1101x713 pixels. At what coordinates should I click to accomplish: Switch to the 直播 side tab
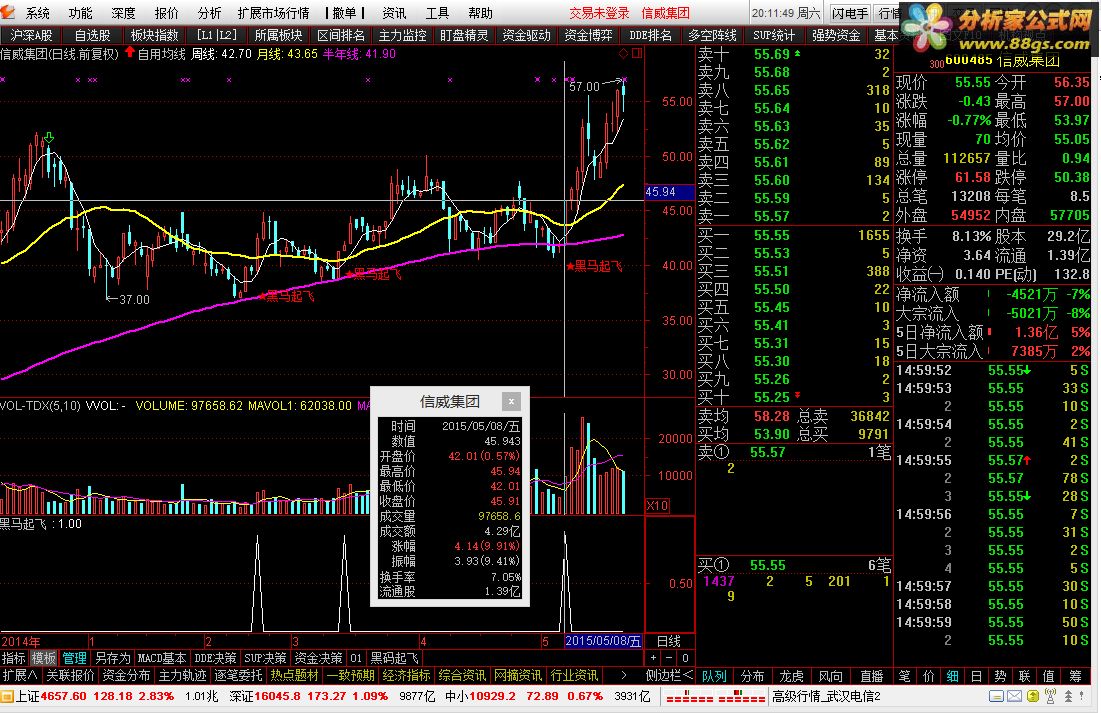coord(871,676)
